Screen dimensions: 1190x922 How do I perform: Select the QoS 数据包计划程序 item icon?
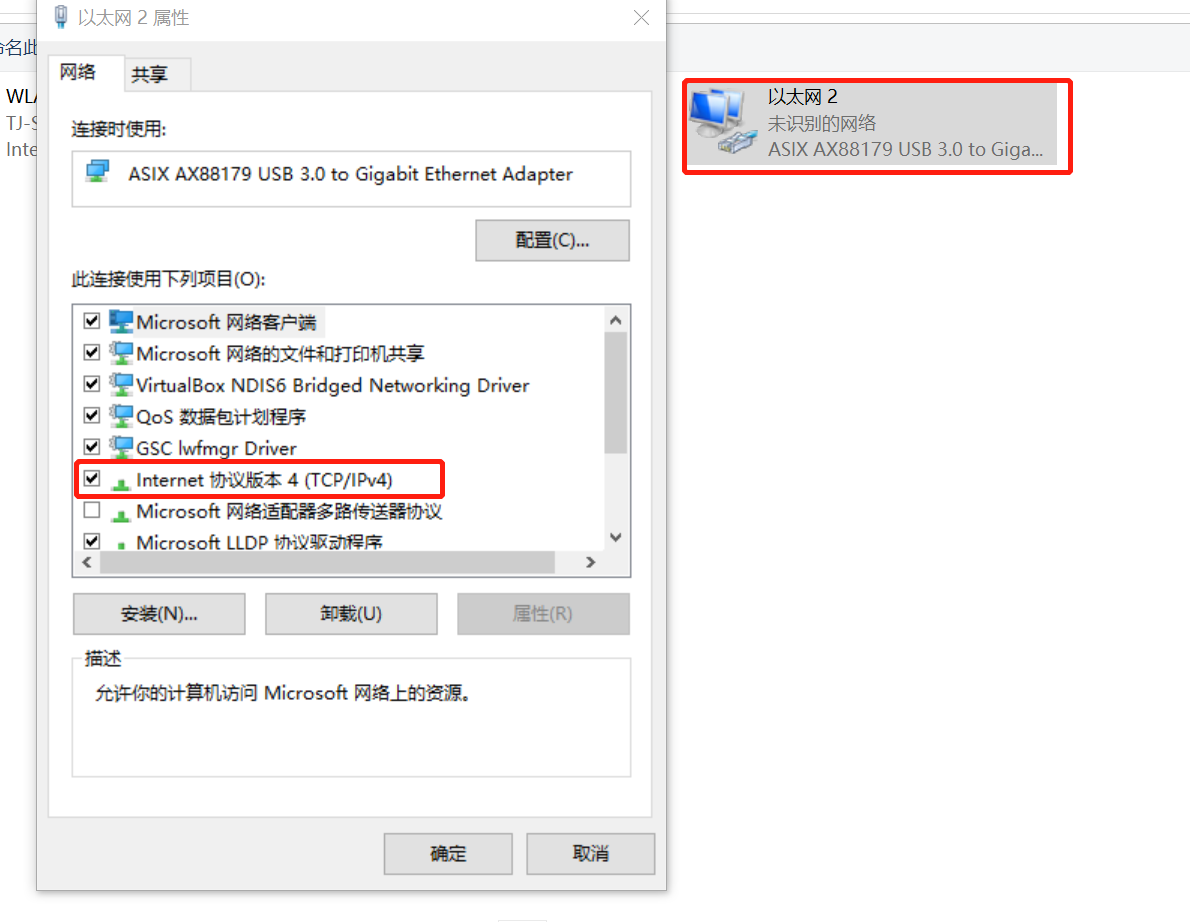coord(121,416)
